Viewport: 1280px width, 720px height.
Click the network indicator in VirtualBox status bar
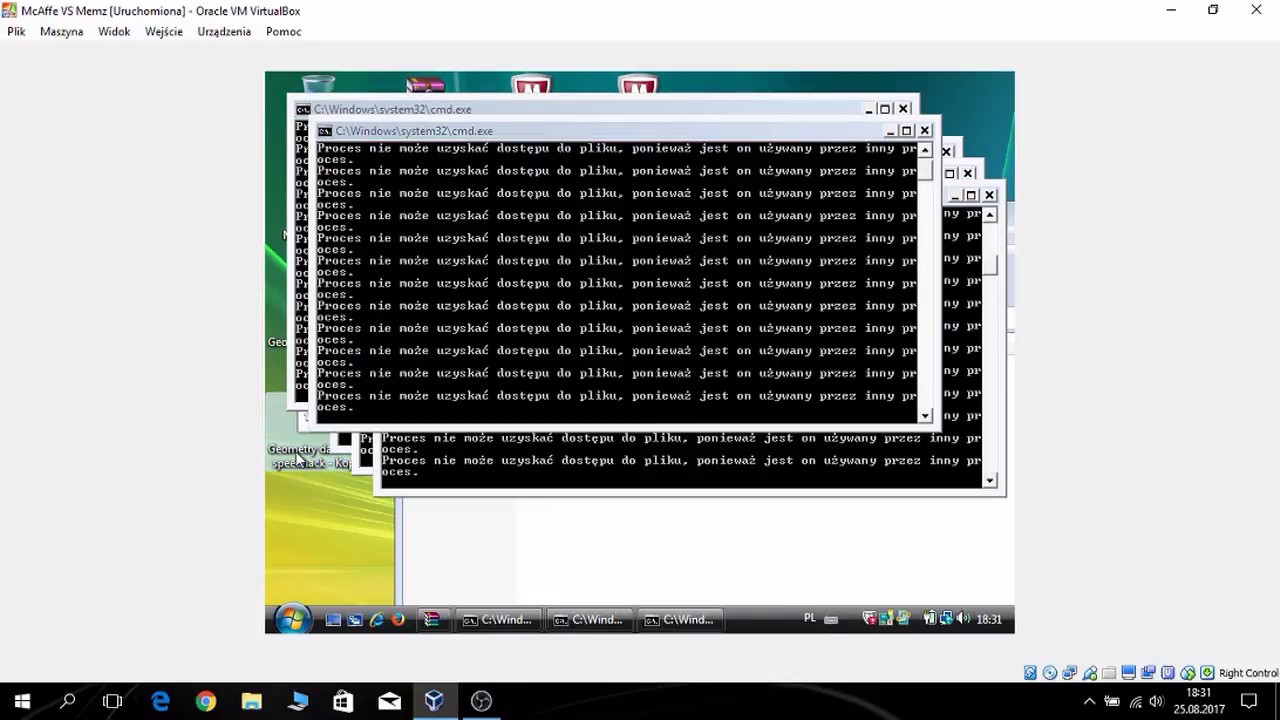coord(1069,673)
